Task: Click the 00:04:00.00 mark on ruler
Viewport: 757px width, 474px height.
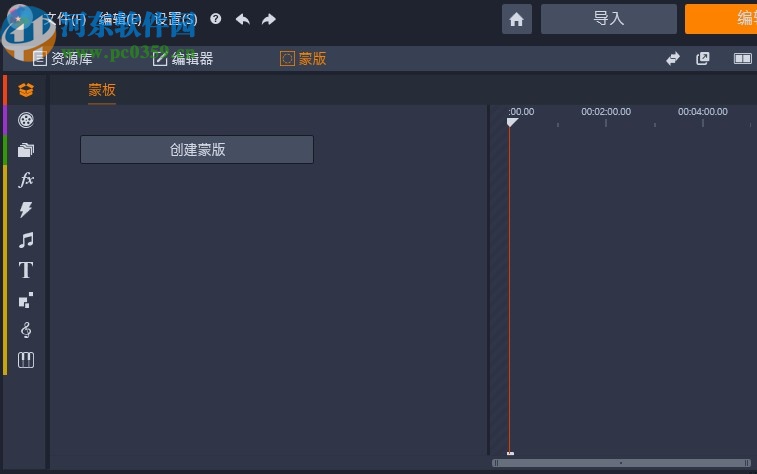Action: pyautogui.click(x=702, y=112)
